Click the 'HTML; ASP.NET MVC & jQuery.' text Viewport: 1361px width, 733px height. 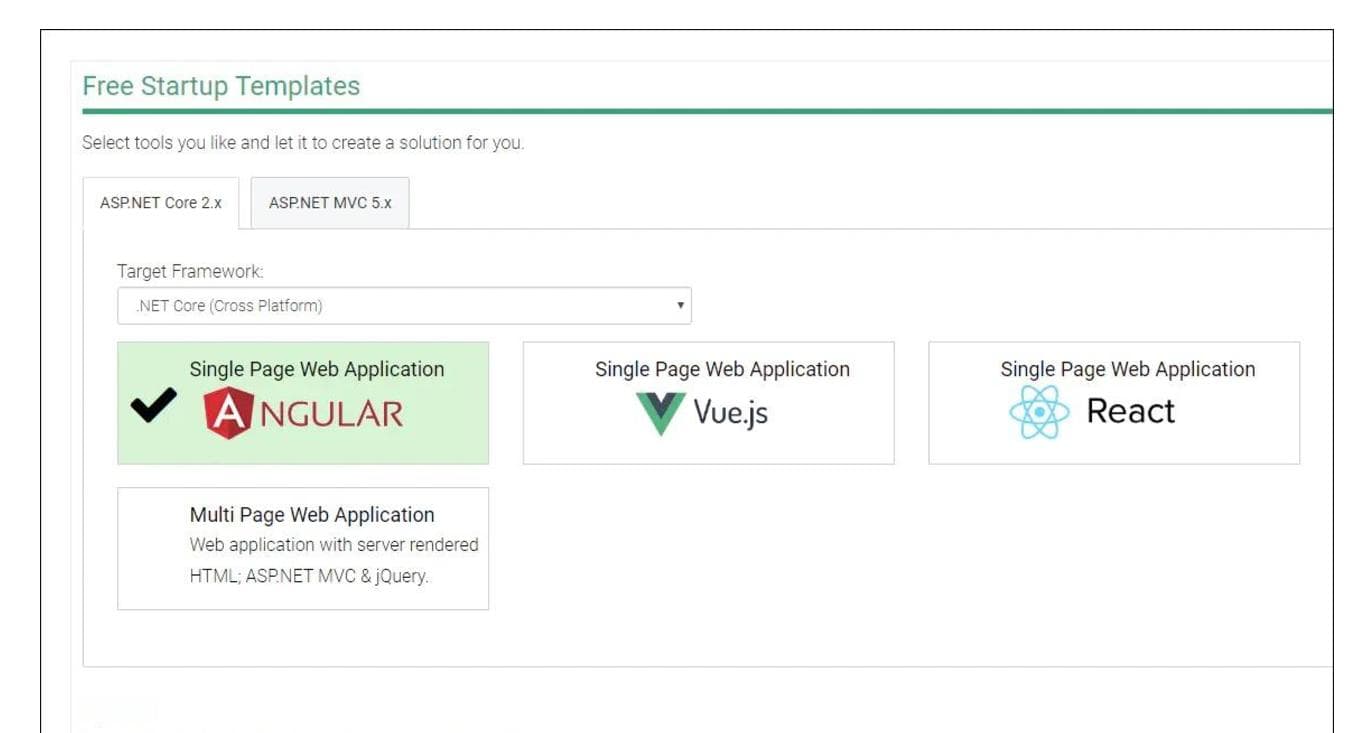click(x=309, y=576)
